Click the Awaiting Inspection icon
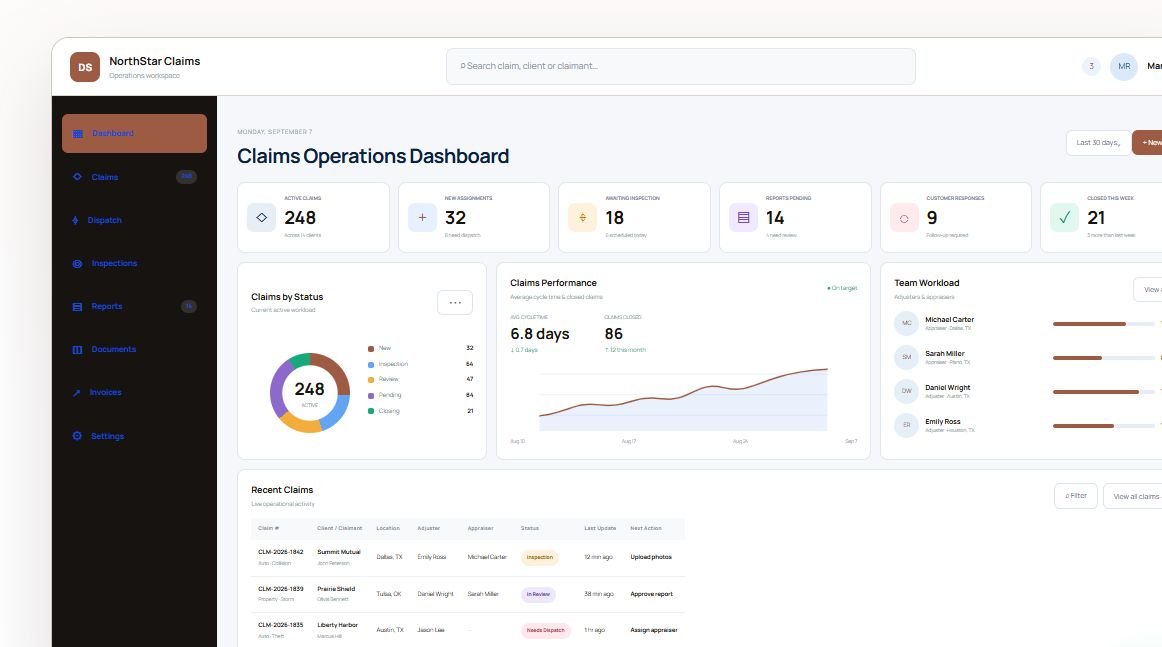This screenshot has width=1162, height=647. pyautogui.click(x=582, y=218)
